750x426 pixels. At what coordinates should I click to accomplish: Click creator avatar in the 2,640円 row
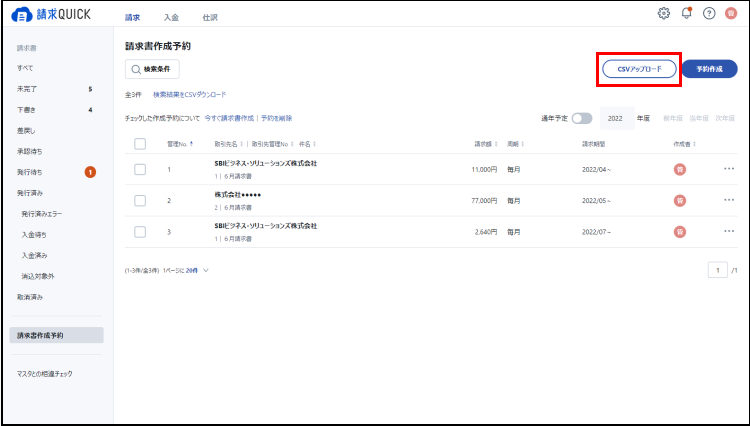point(679,232)
